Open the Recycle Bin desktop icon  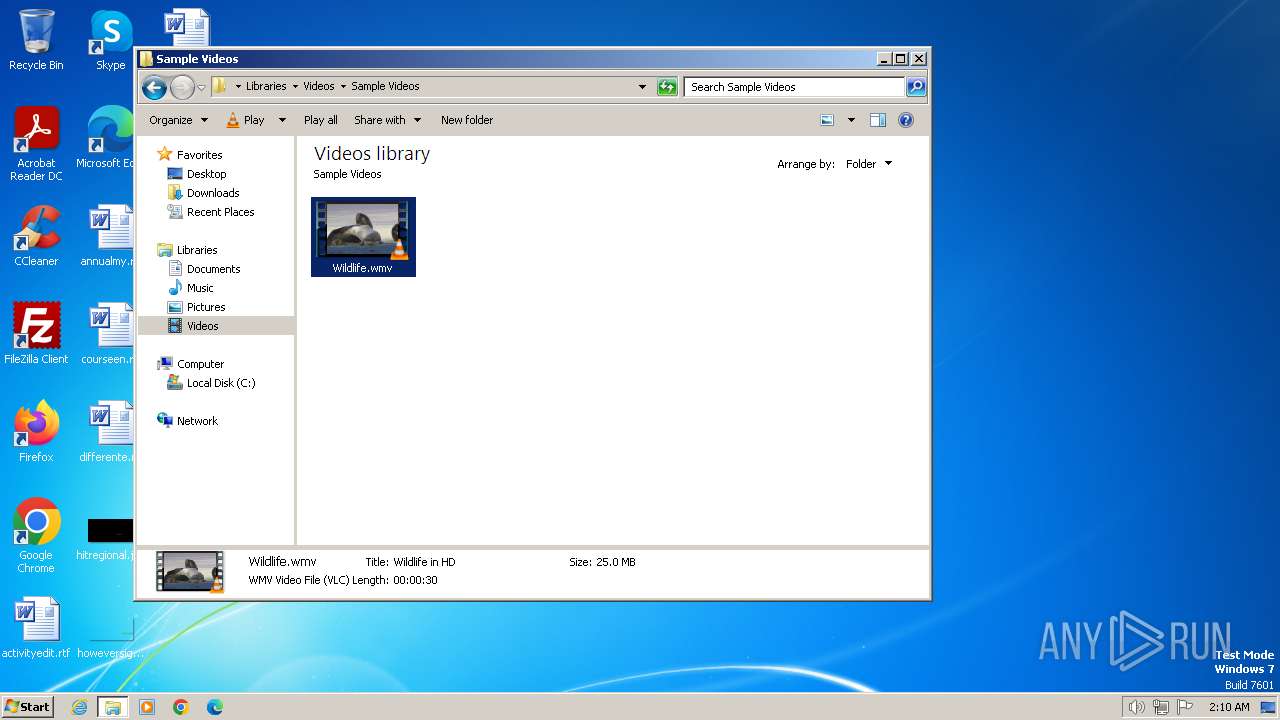[x=36, y=41]
